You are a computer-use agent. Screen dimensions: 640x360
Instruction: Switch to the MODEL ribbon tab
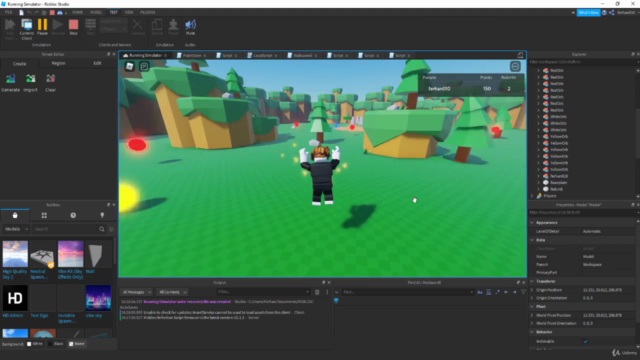(96, 12)
